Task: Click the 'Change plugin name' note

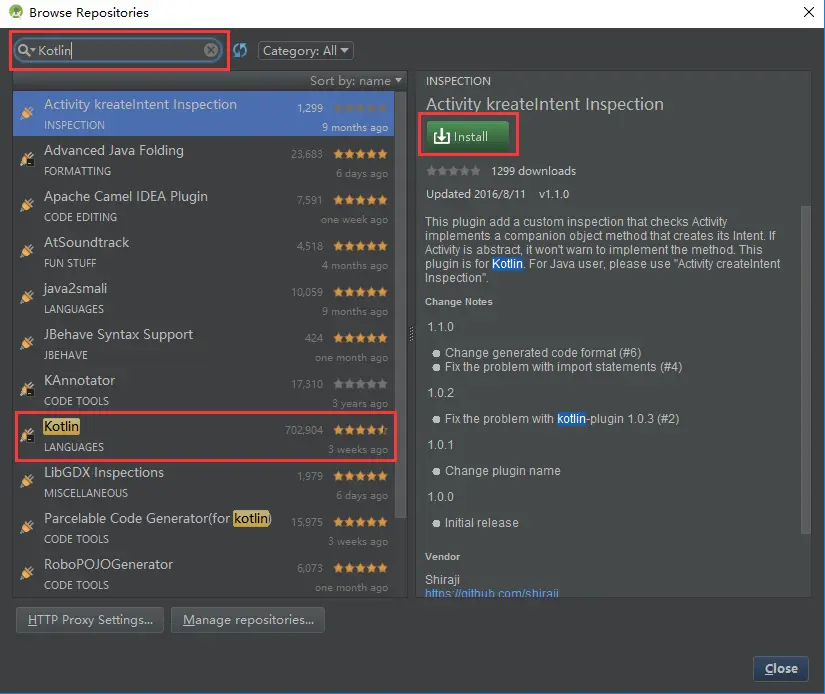Action: [502, 470]
